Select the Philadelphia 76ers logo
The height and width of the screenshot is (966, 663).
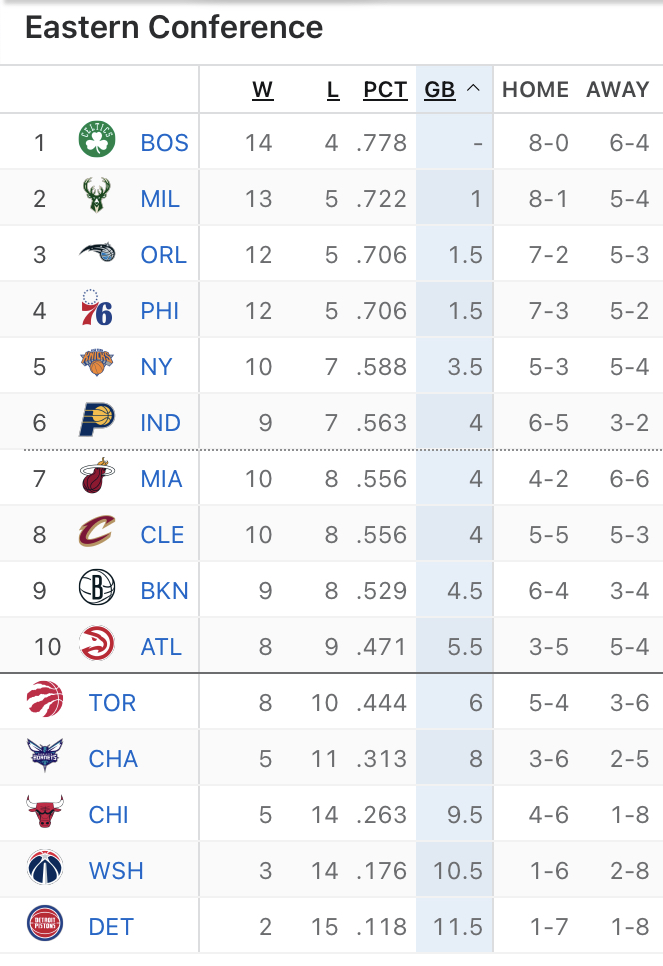click(97, 307)
